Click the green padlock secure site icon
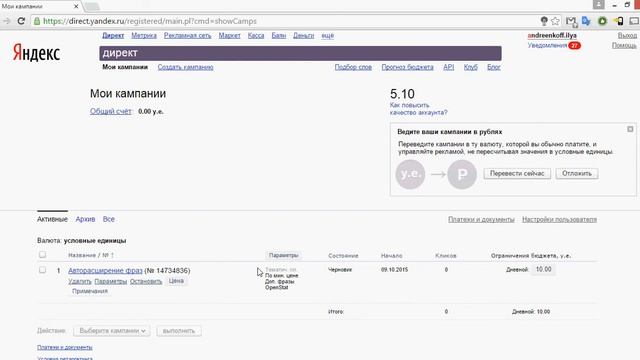This screenshot has width=640, height=360. pos(37,21)
